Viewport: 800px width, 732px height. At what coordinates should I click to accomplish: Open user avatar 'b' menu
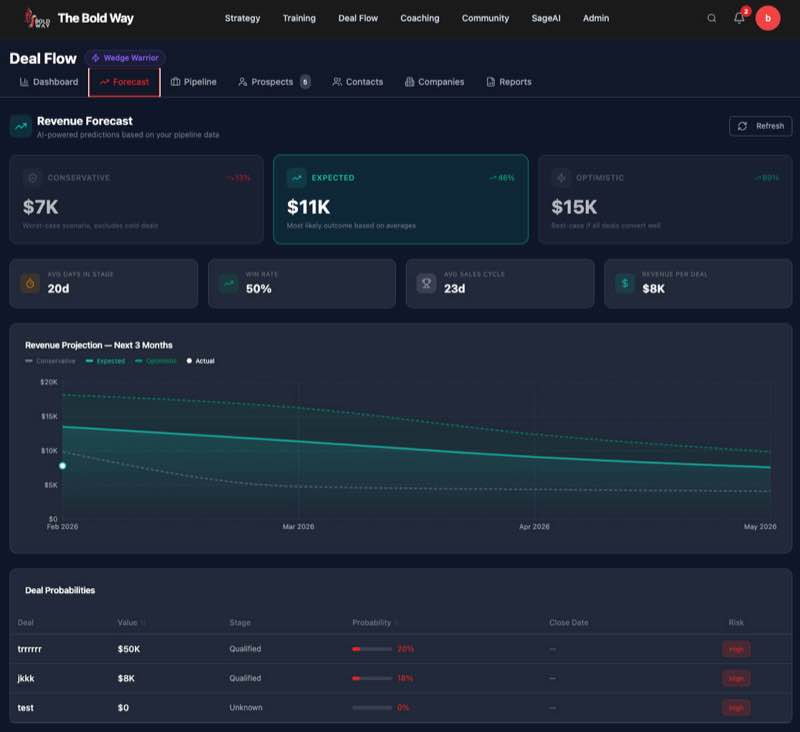tap(767, 18)
